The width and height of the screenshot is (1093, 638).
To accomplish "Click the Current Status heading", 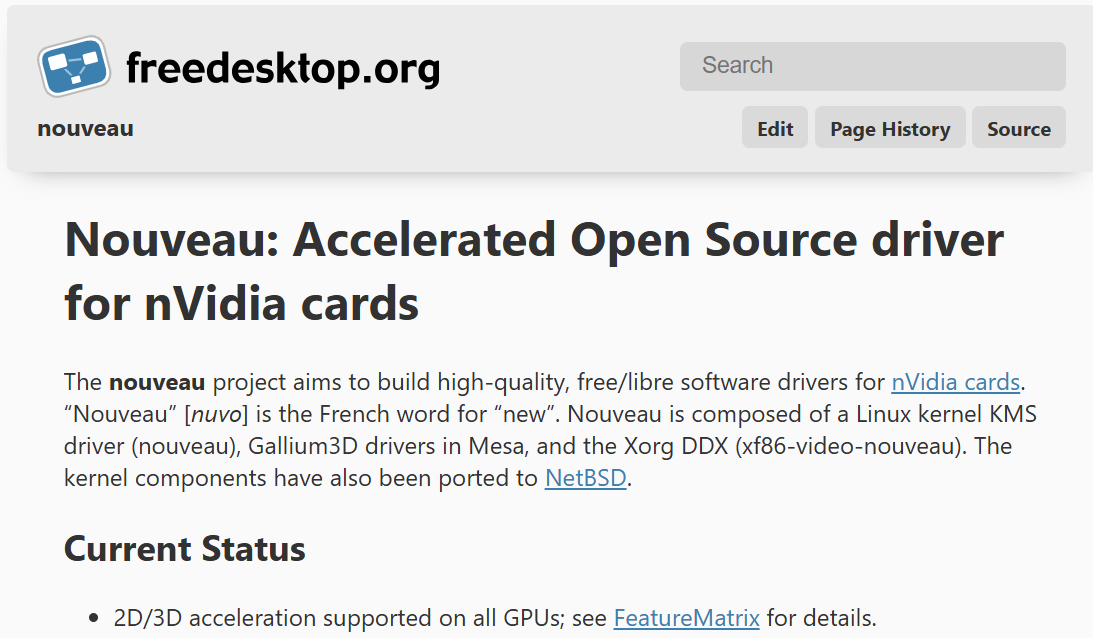I will (185, 549).
